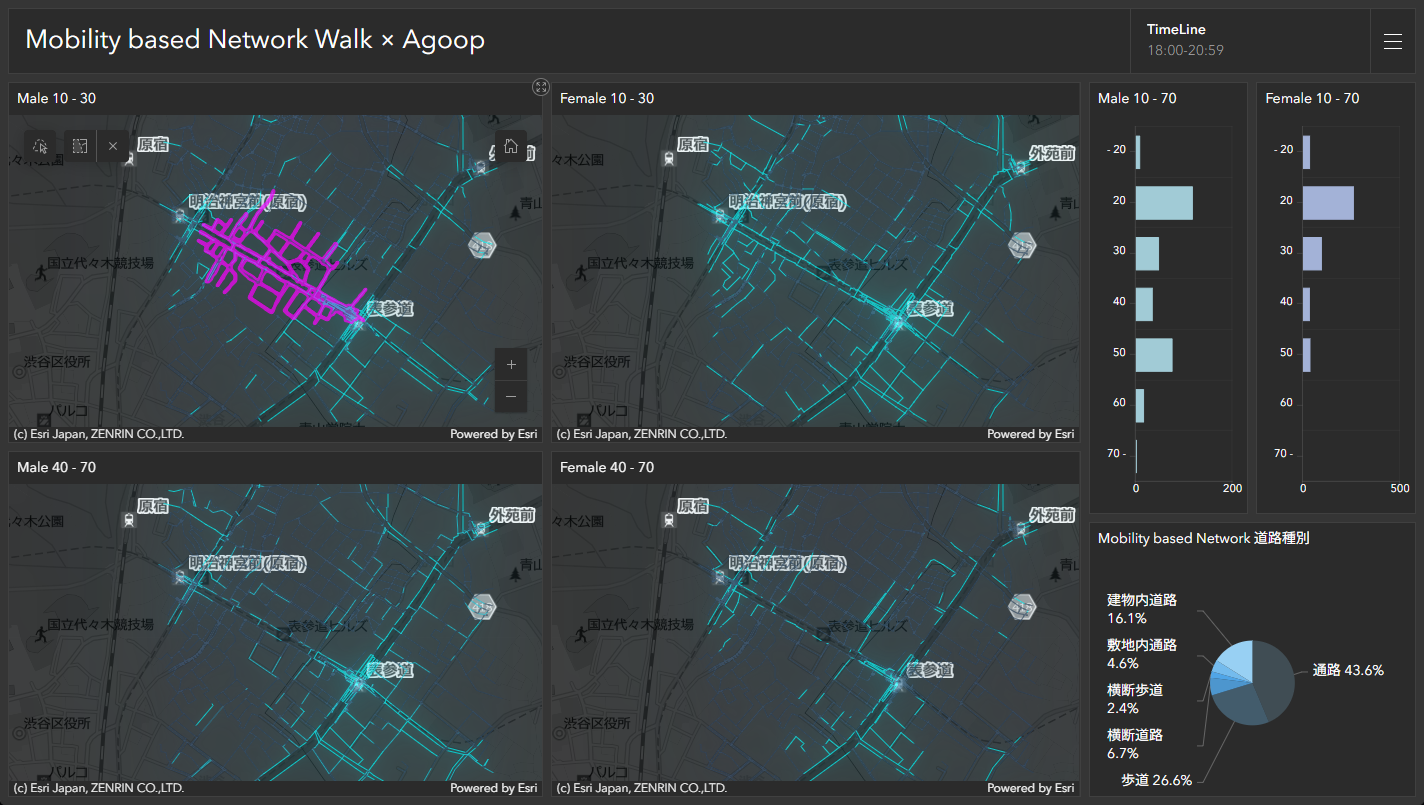The image size is (1424, 805).
Task: Select the age 50 bar in Male chart
Action: click(x=1153, y=355)
